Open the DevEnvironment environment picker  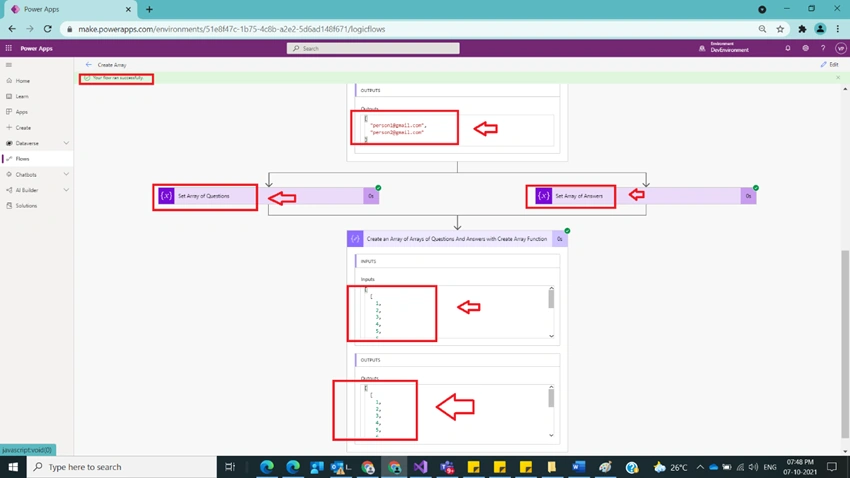point(724,48)
